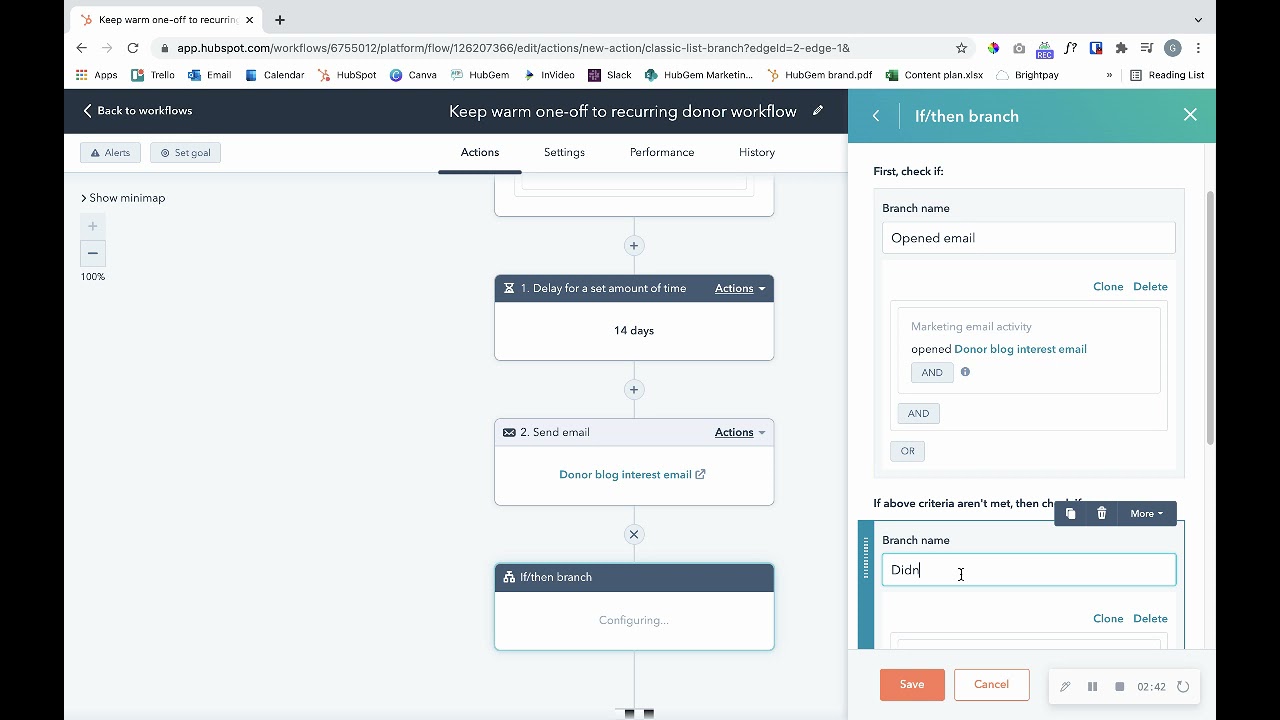Switch to the History tab
The width and height of the screenshot is (1280, 720).
(x=757, y=152)
